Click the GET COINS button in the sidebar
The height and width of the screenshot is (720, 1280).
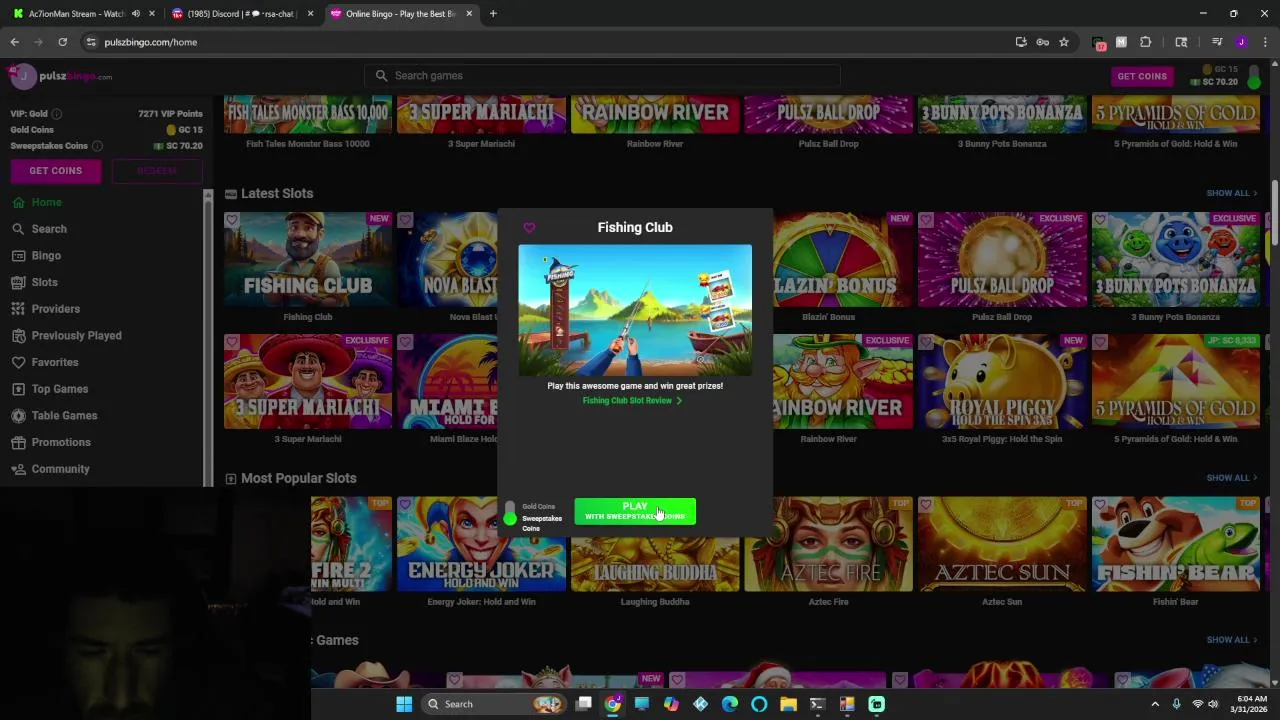(56, 171)
